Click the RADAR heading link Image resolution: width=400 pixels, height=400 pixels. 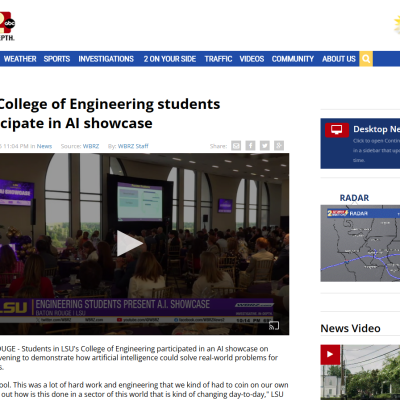[354, 198]
